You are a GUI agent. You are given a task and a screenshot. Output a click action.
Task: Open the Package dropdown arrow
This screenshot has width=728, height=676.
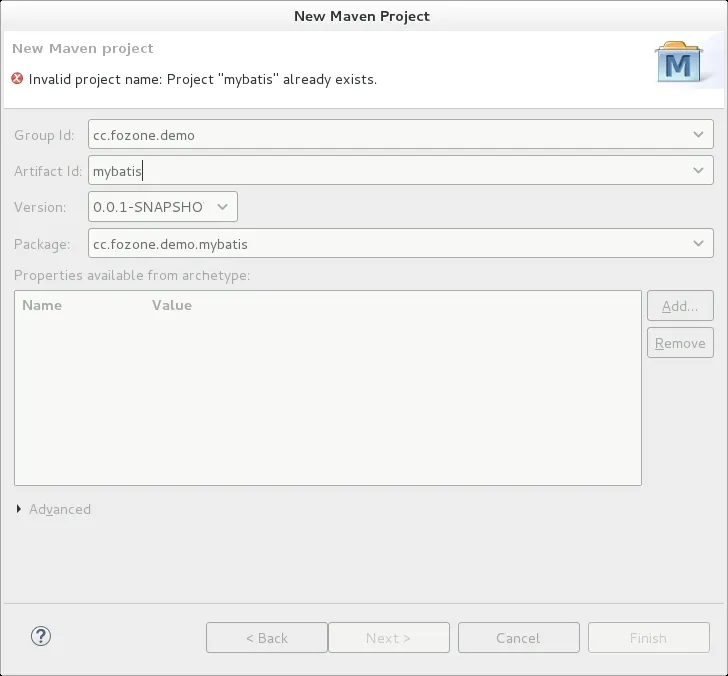point(698,243)
